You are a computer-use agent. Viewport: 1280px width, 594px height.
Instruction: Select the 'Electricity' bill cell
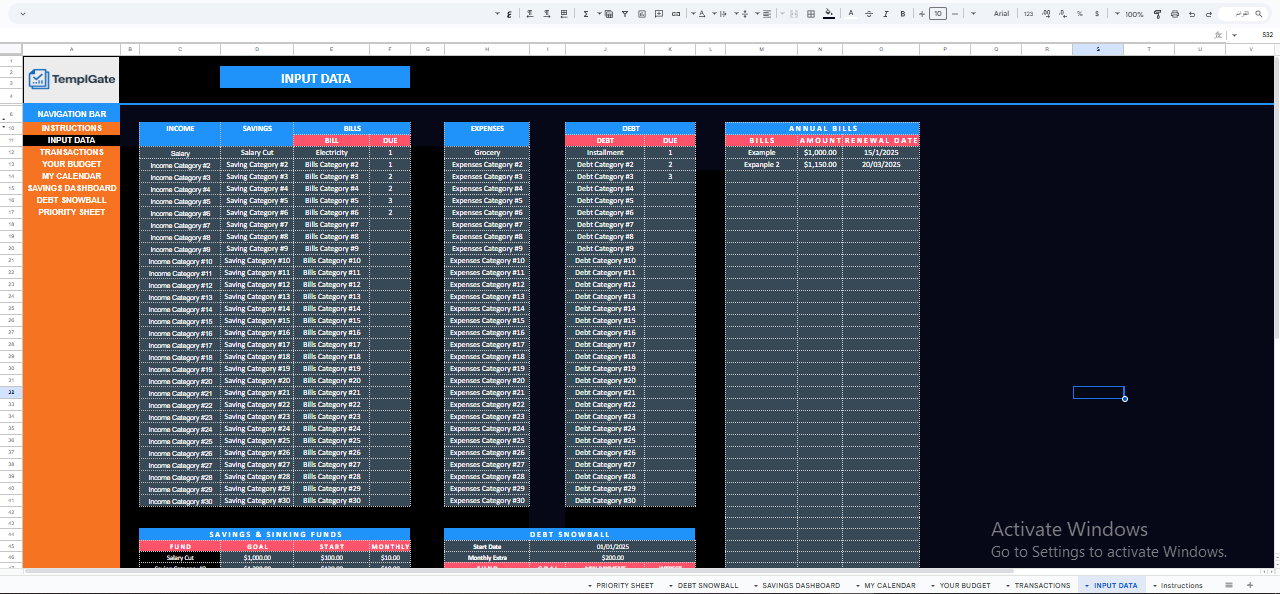[x=332, y=152]
